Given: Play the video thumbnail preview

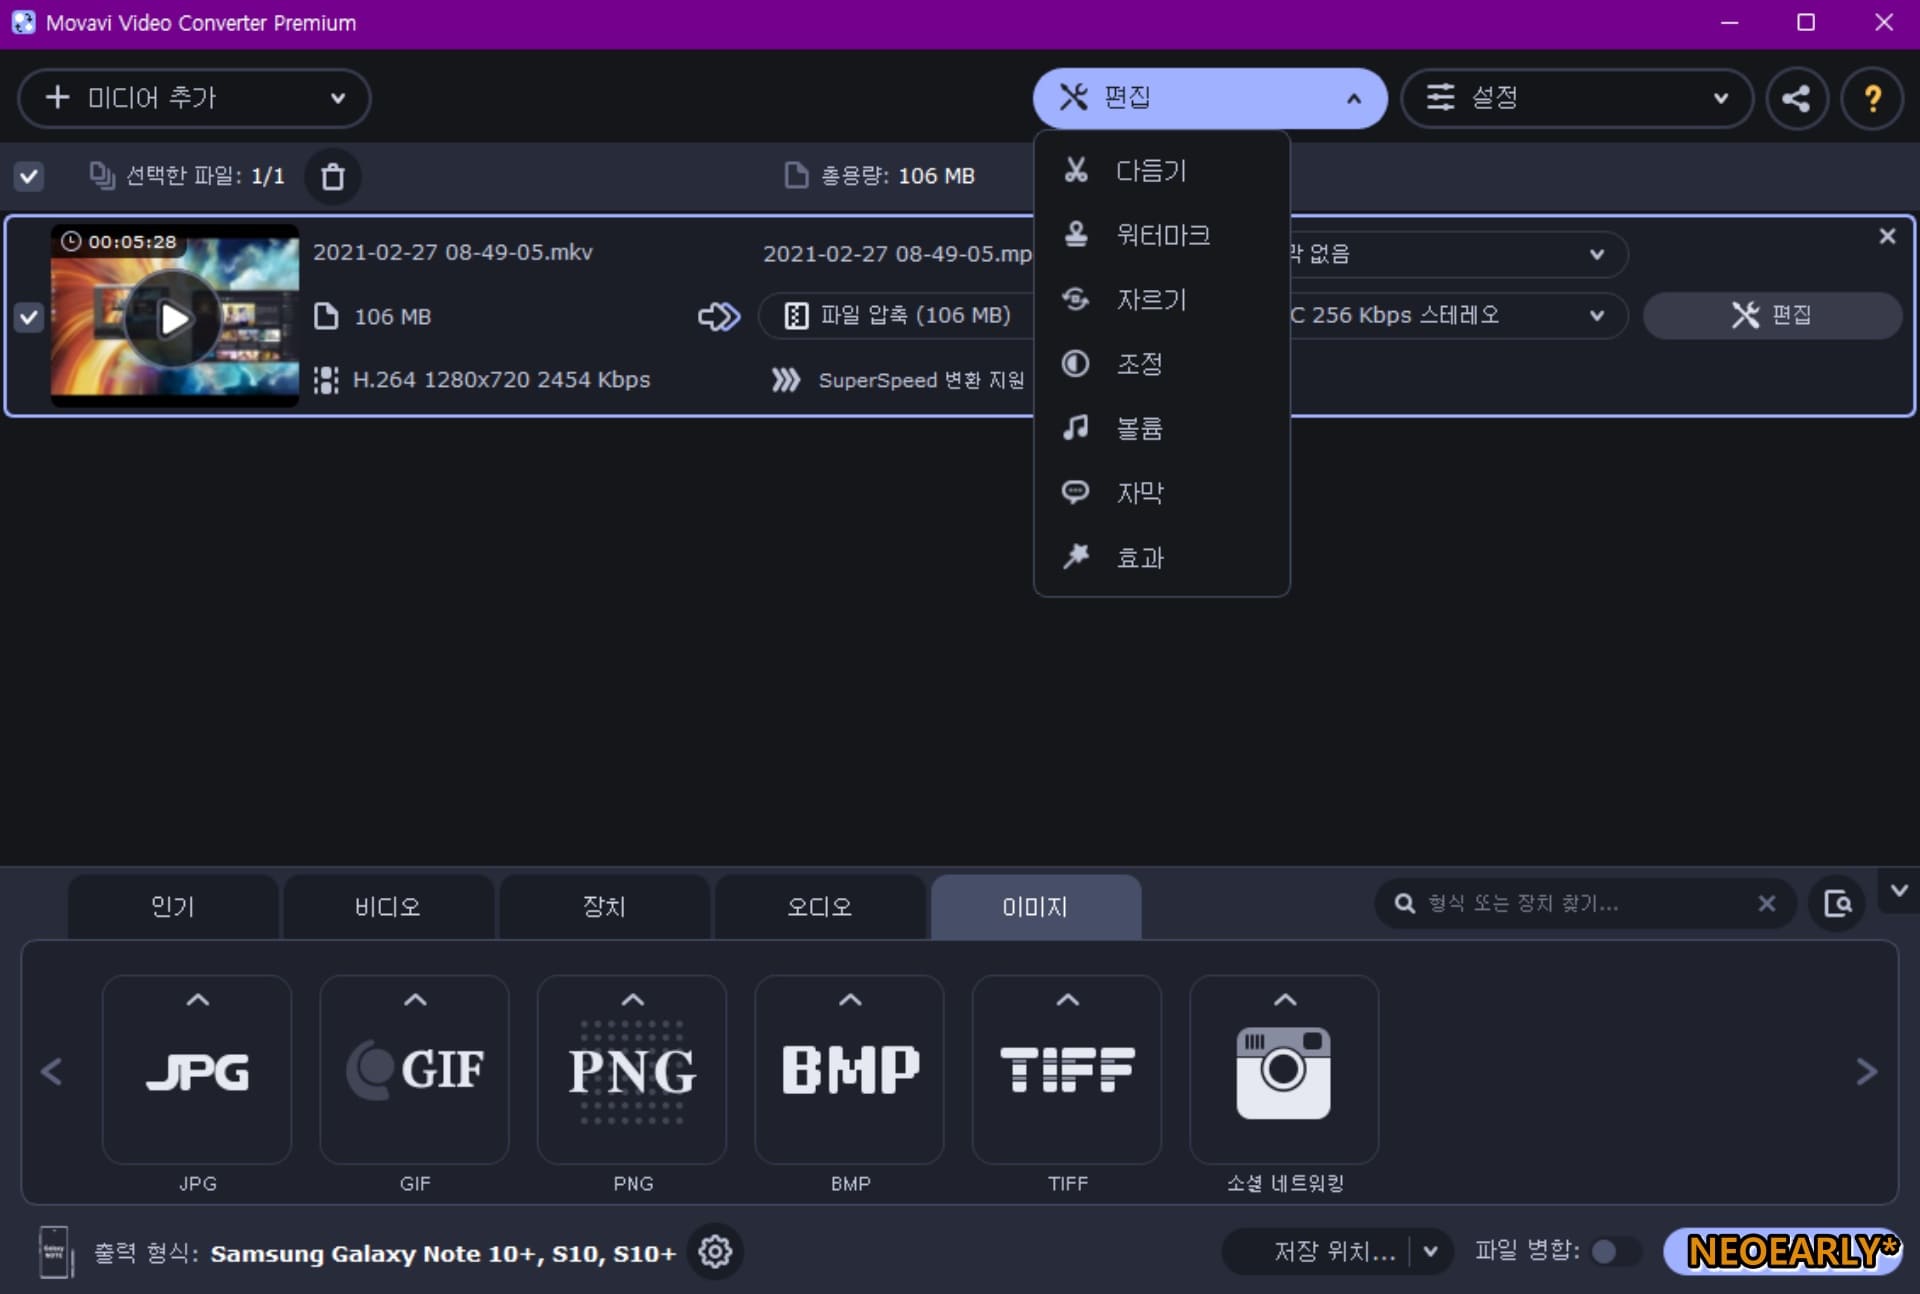Looking at the screenshot, I should click(175, 319).
